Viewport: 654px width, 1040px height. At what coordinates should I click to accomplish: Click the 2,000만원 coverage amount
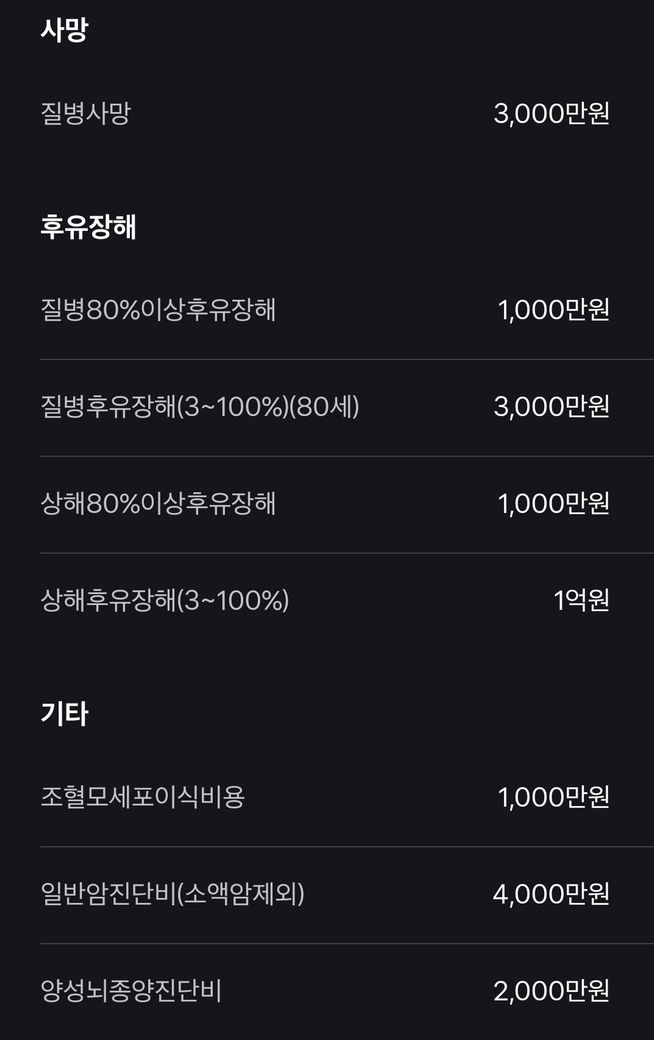coord(551,991)
